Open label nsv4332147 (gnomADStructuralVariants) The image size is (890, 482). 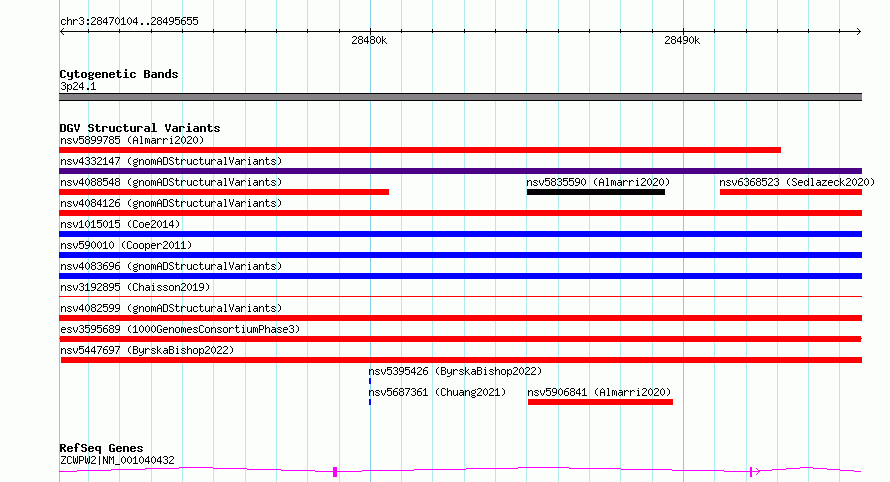click(x=171, y=161)
